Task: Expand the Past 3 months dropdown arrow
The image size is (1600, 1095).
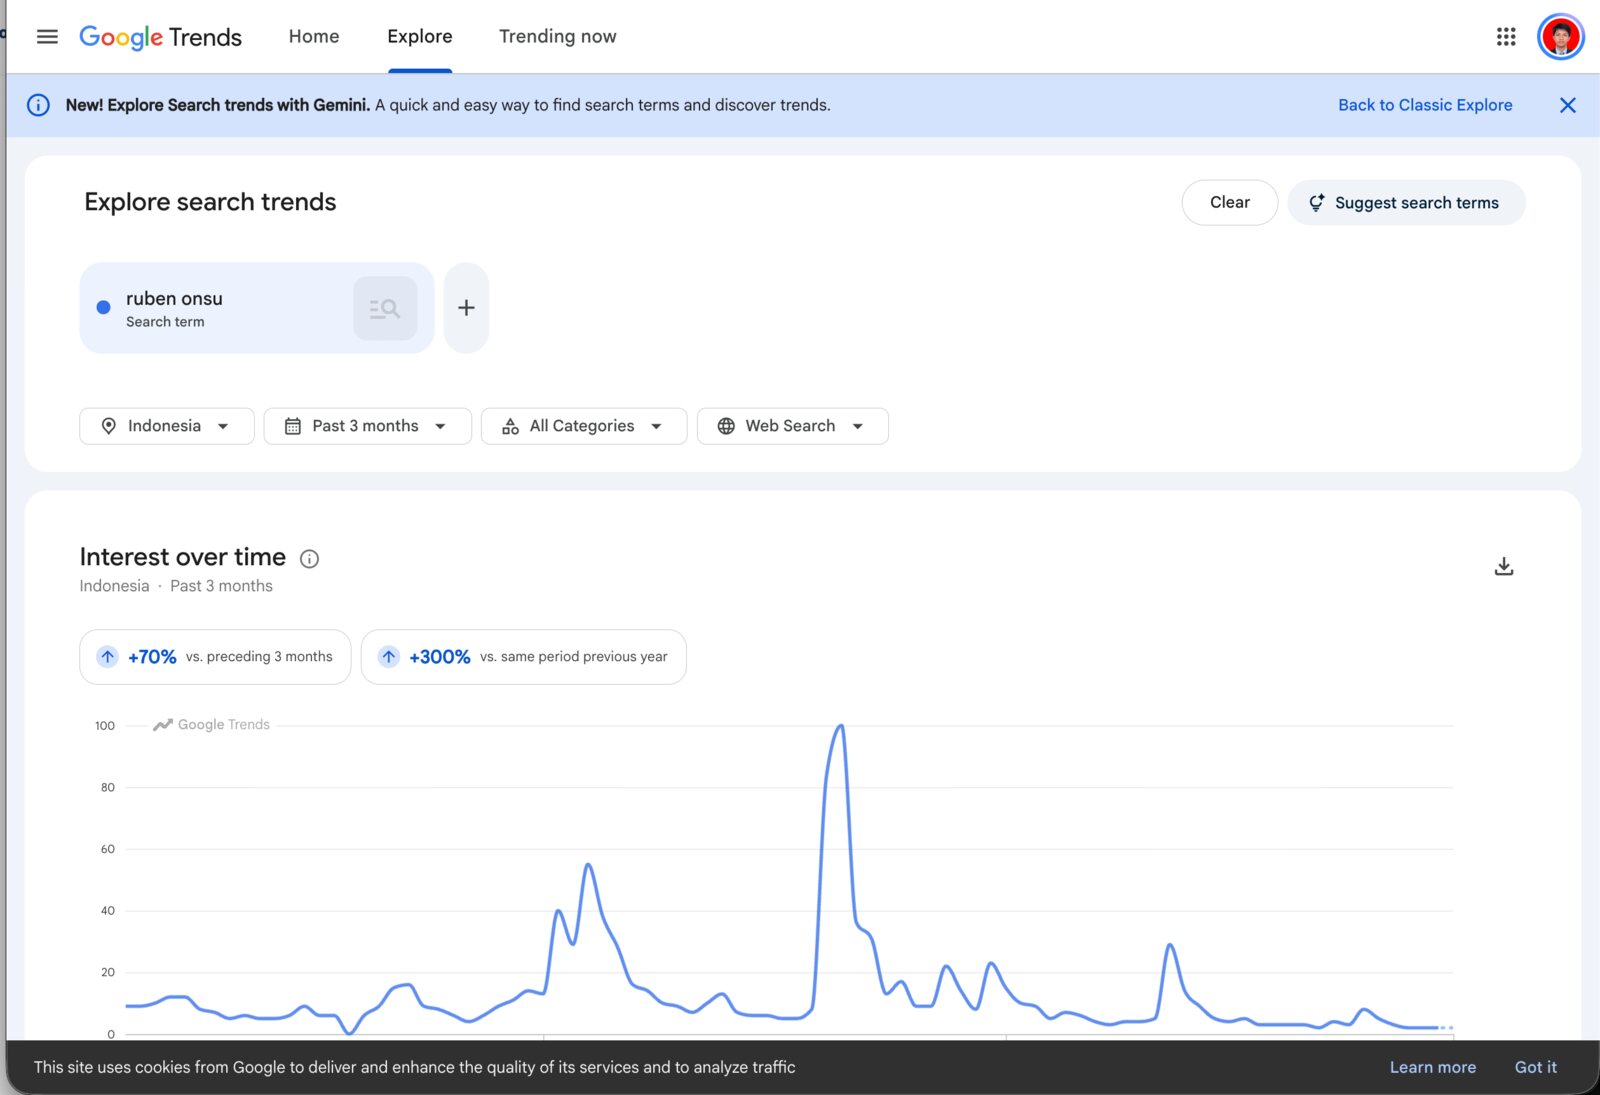Action: pyautogui.click(x=440, y=426)
